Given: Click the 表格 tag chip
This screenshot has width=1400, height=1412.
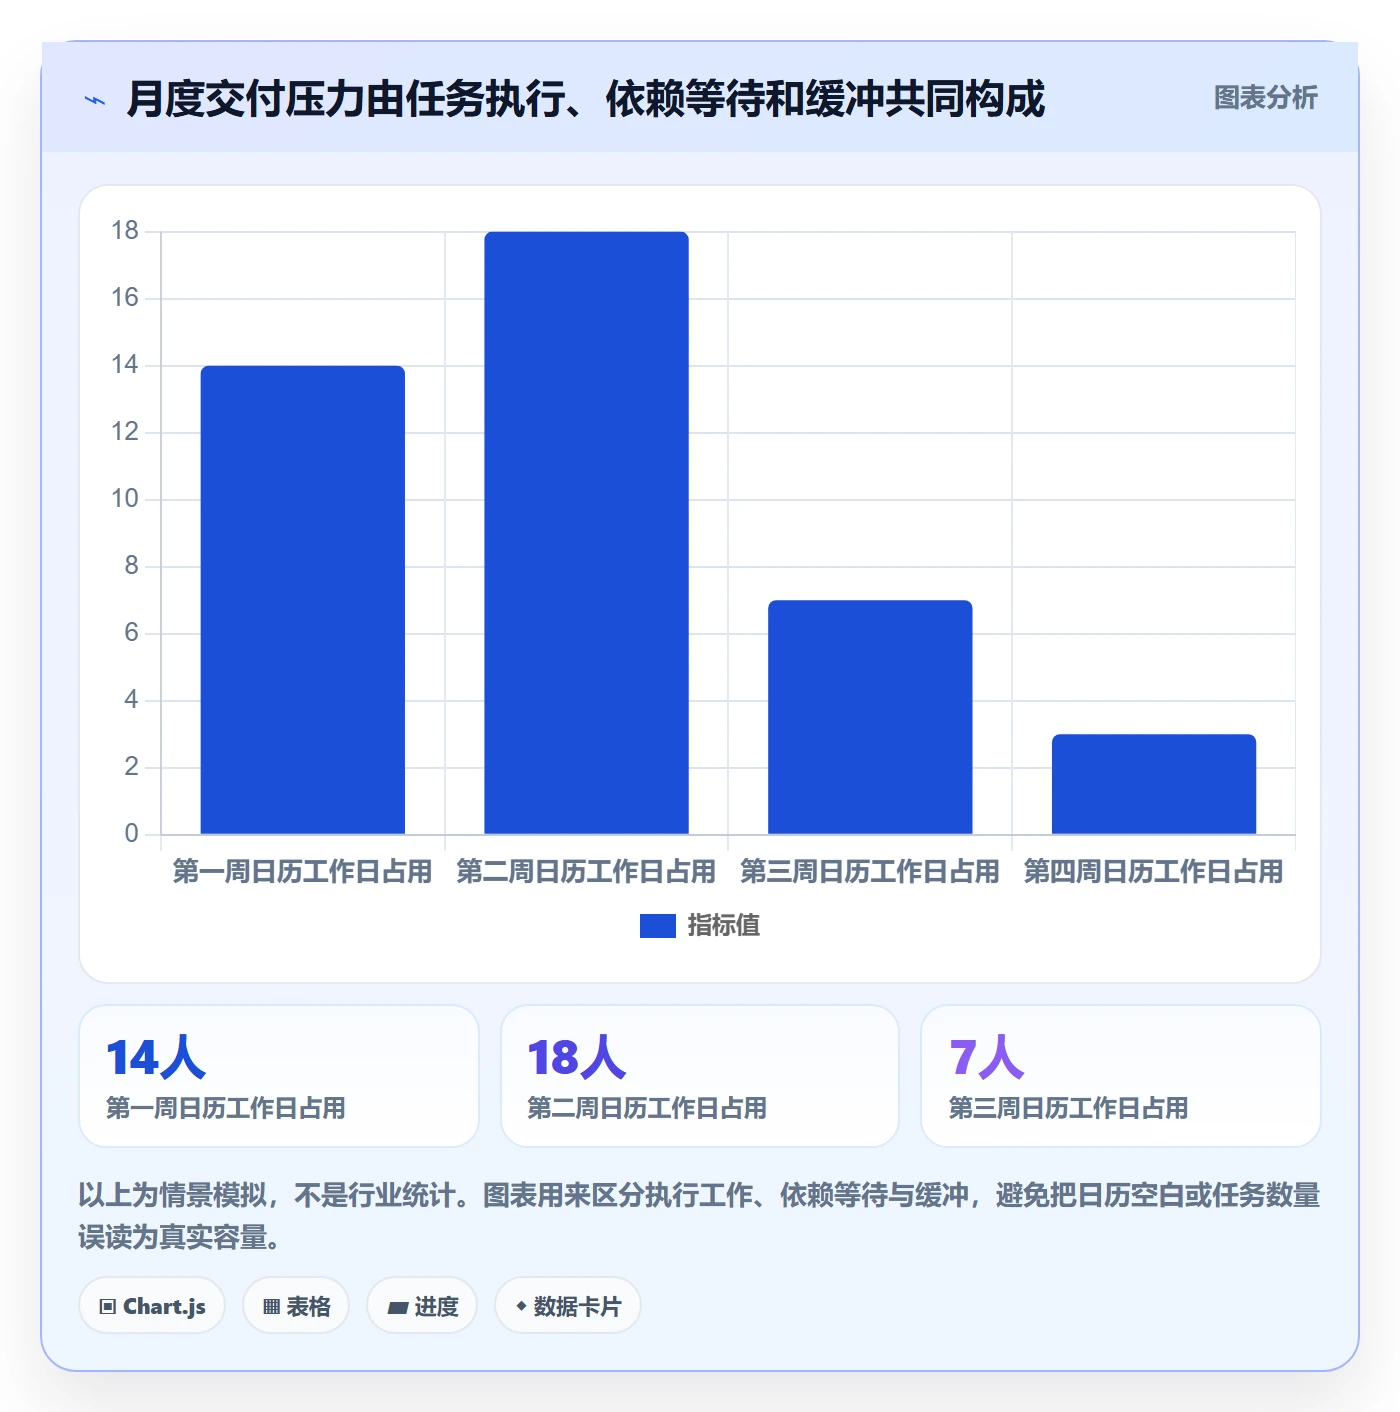Looking at the screenshot, I should [296, 1306].
